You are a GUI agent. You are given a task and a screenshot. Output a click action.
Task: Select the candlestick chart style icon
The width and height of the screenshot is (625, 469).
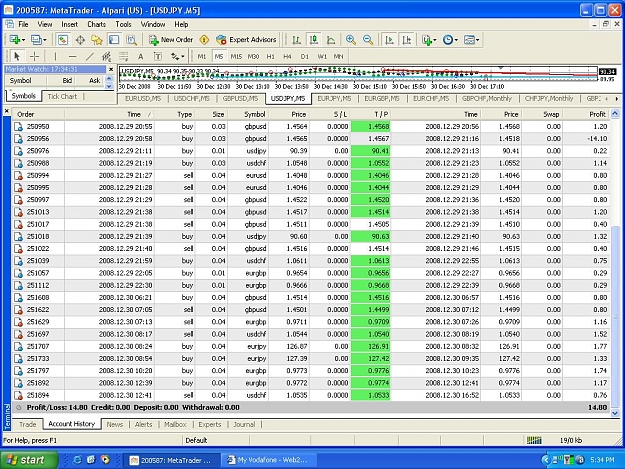pos(314,39)
